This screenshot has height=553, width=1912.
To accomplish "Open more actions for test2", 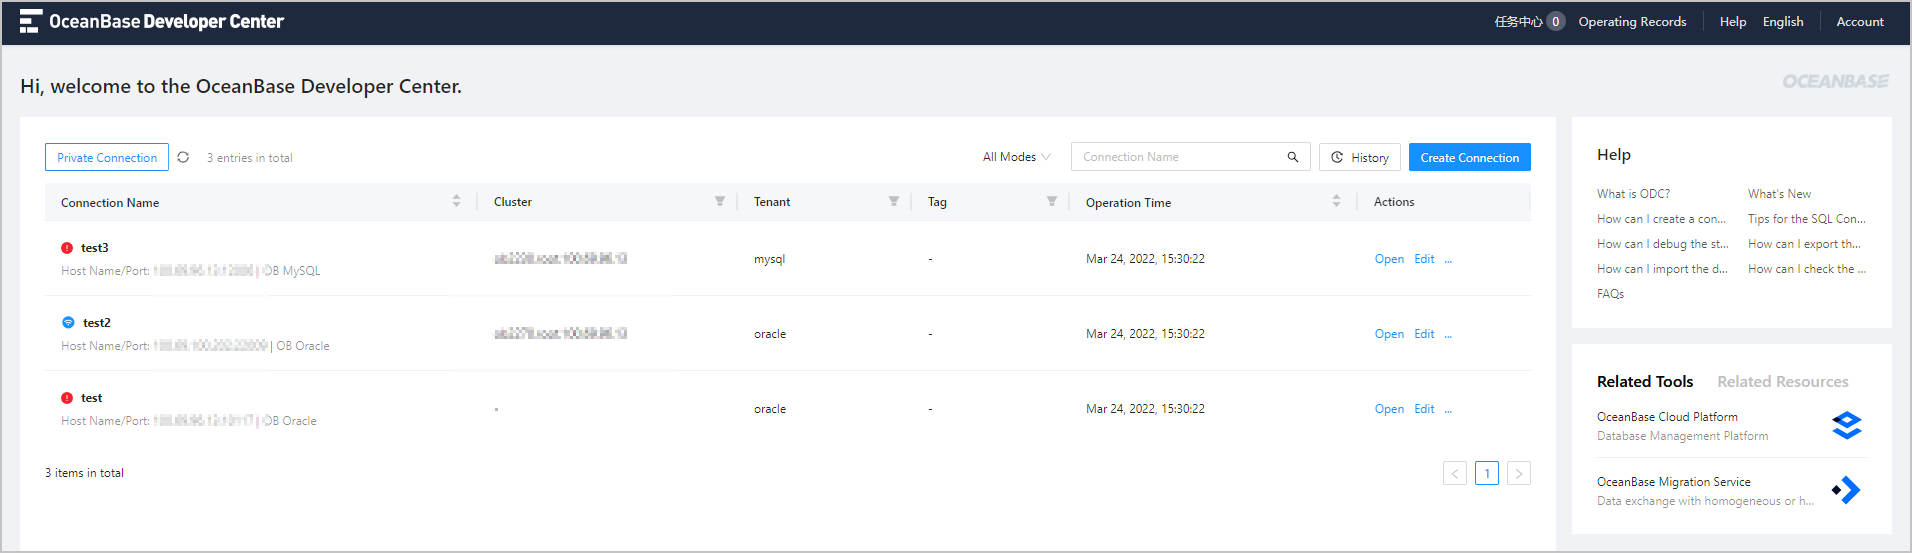I will (1448, 334).
